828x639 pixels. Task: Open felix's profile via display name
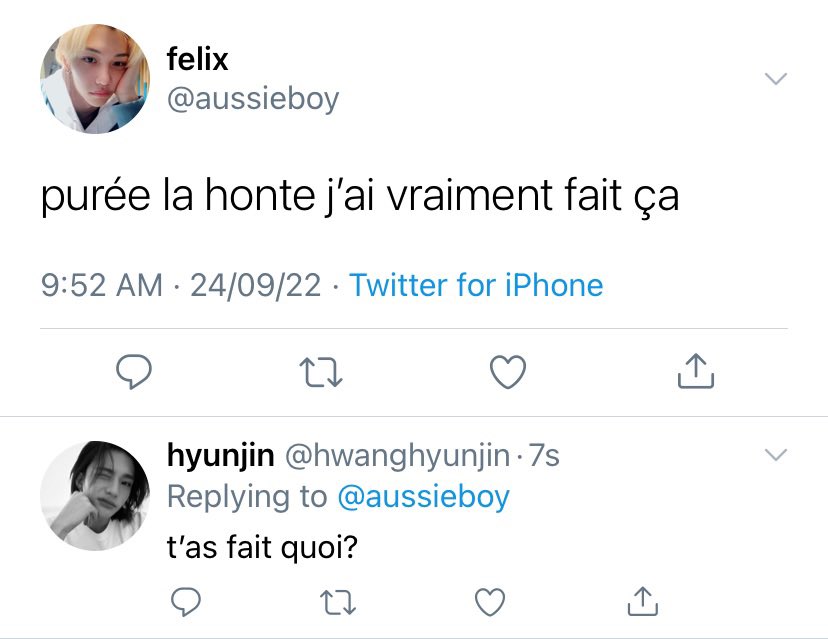tap(197, 59)
